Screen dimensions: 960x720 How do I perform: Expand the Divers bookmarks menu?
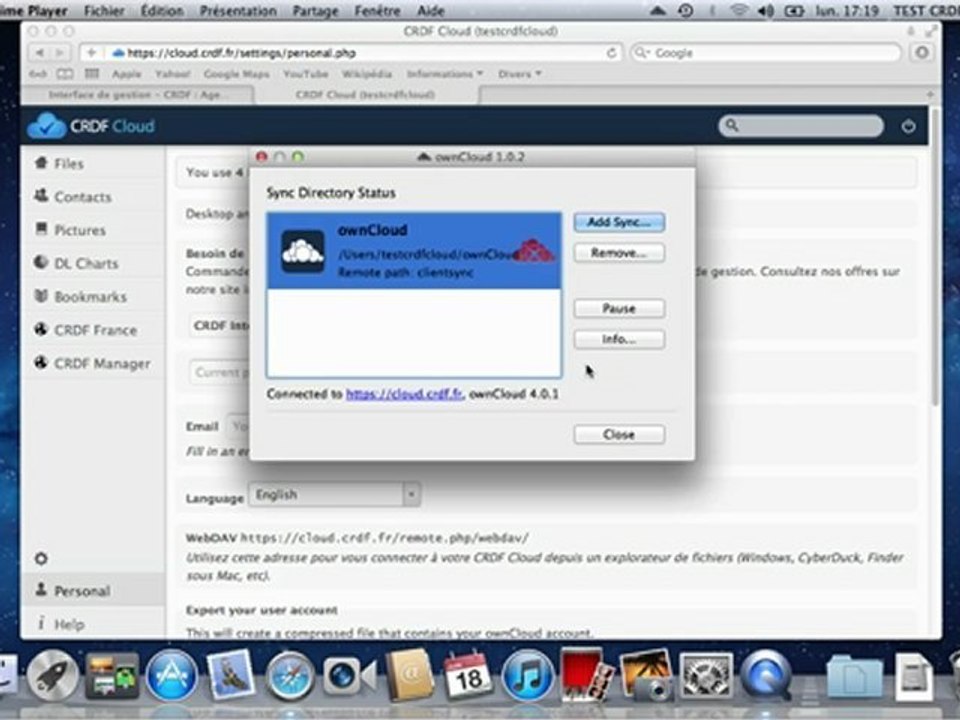(x=520, y=74)
